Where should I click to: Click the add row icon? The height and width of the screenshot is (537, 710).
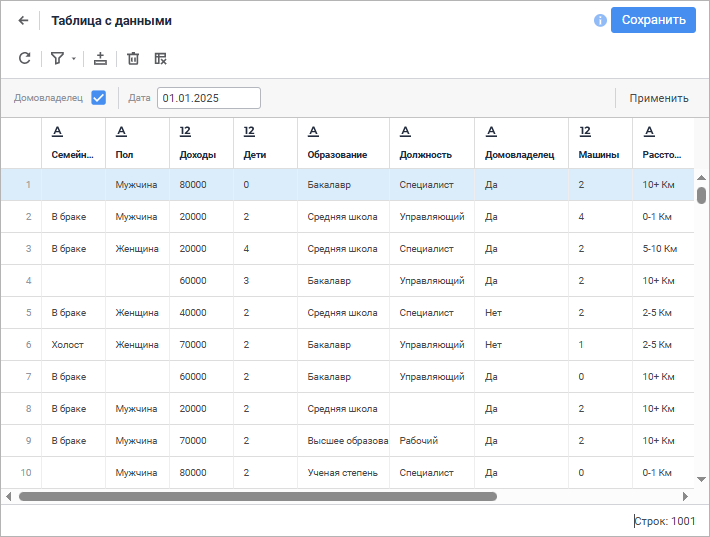tap(100, 59)
